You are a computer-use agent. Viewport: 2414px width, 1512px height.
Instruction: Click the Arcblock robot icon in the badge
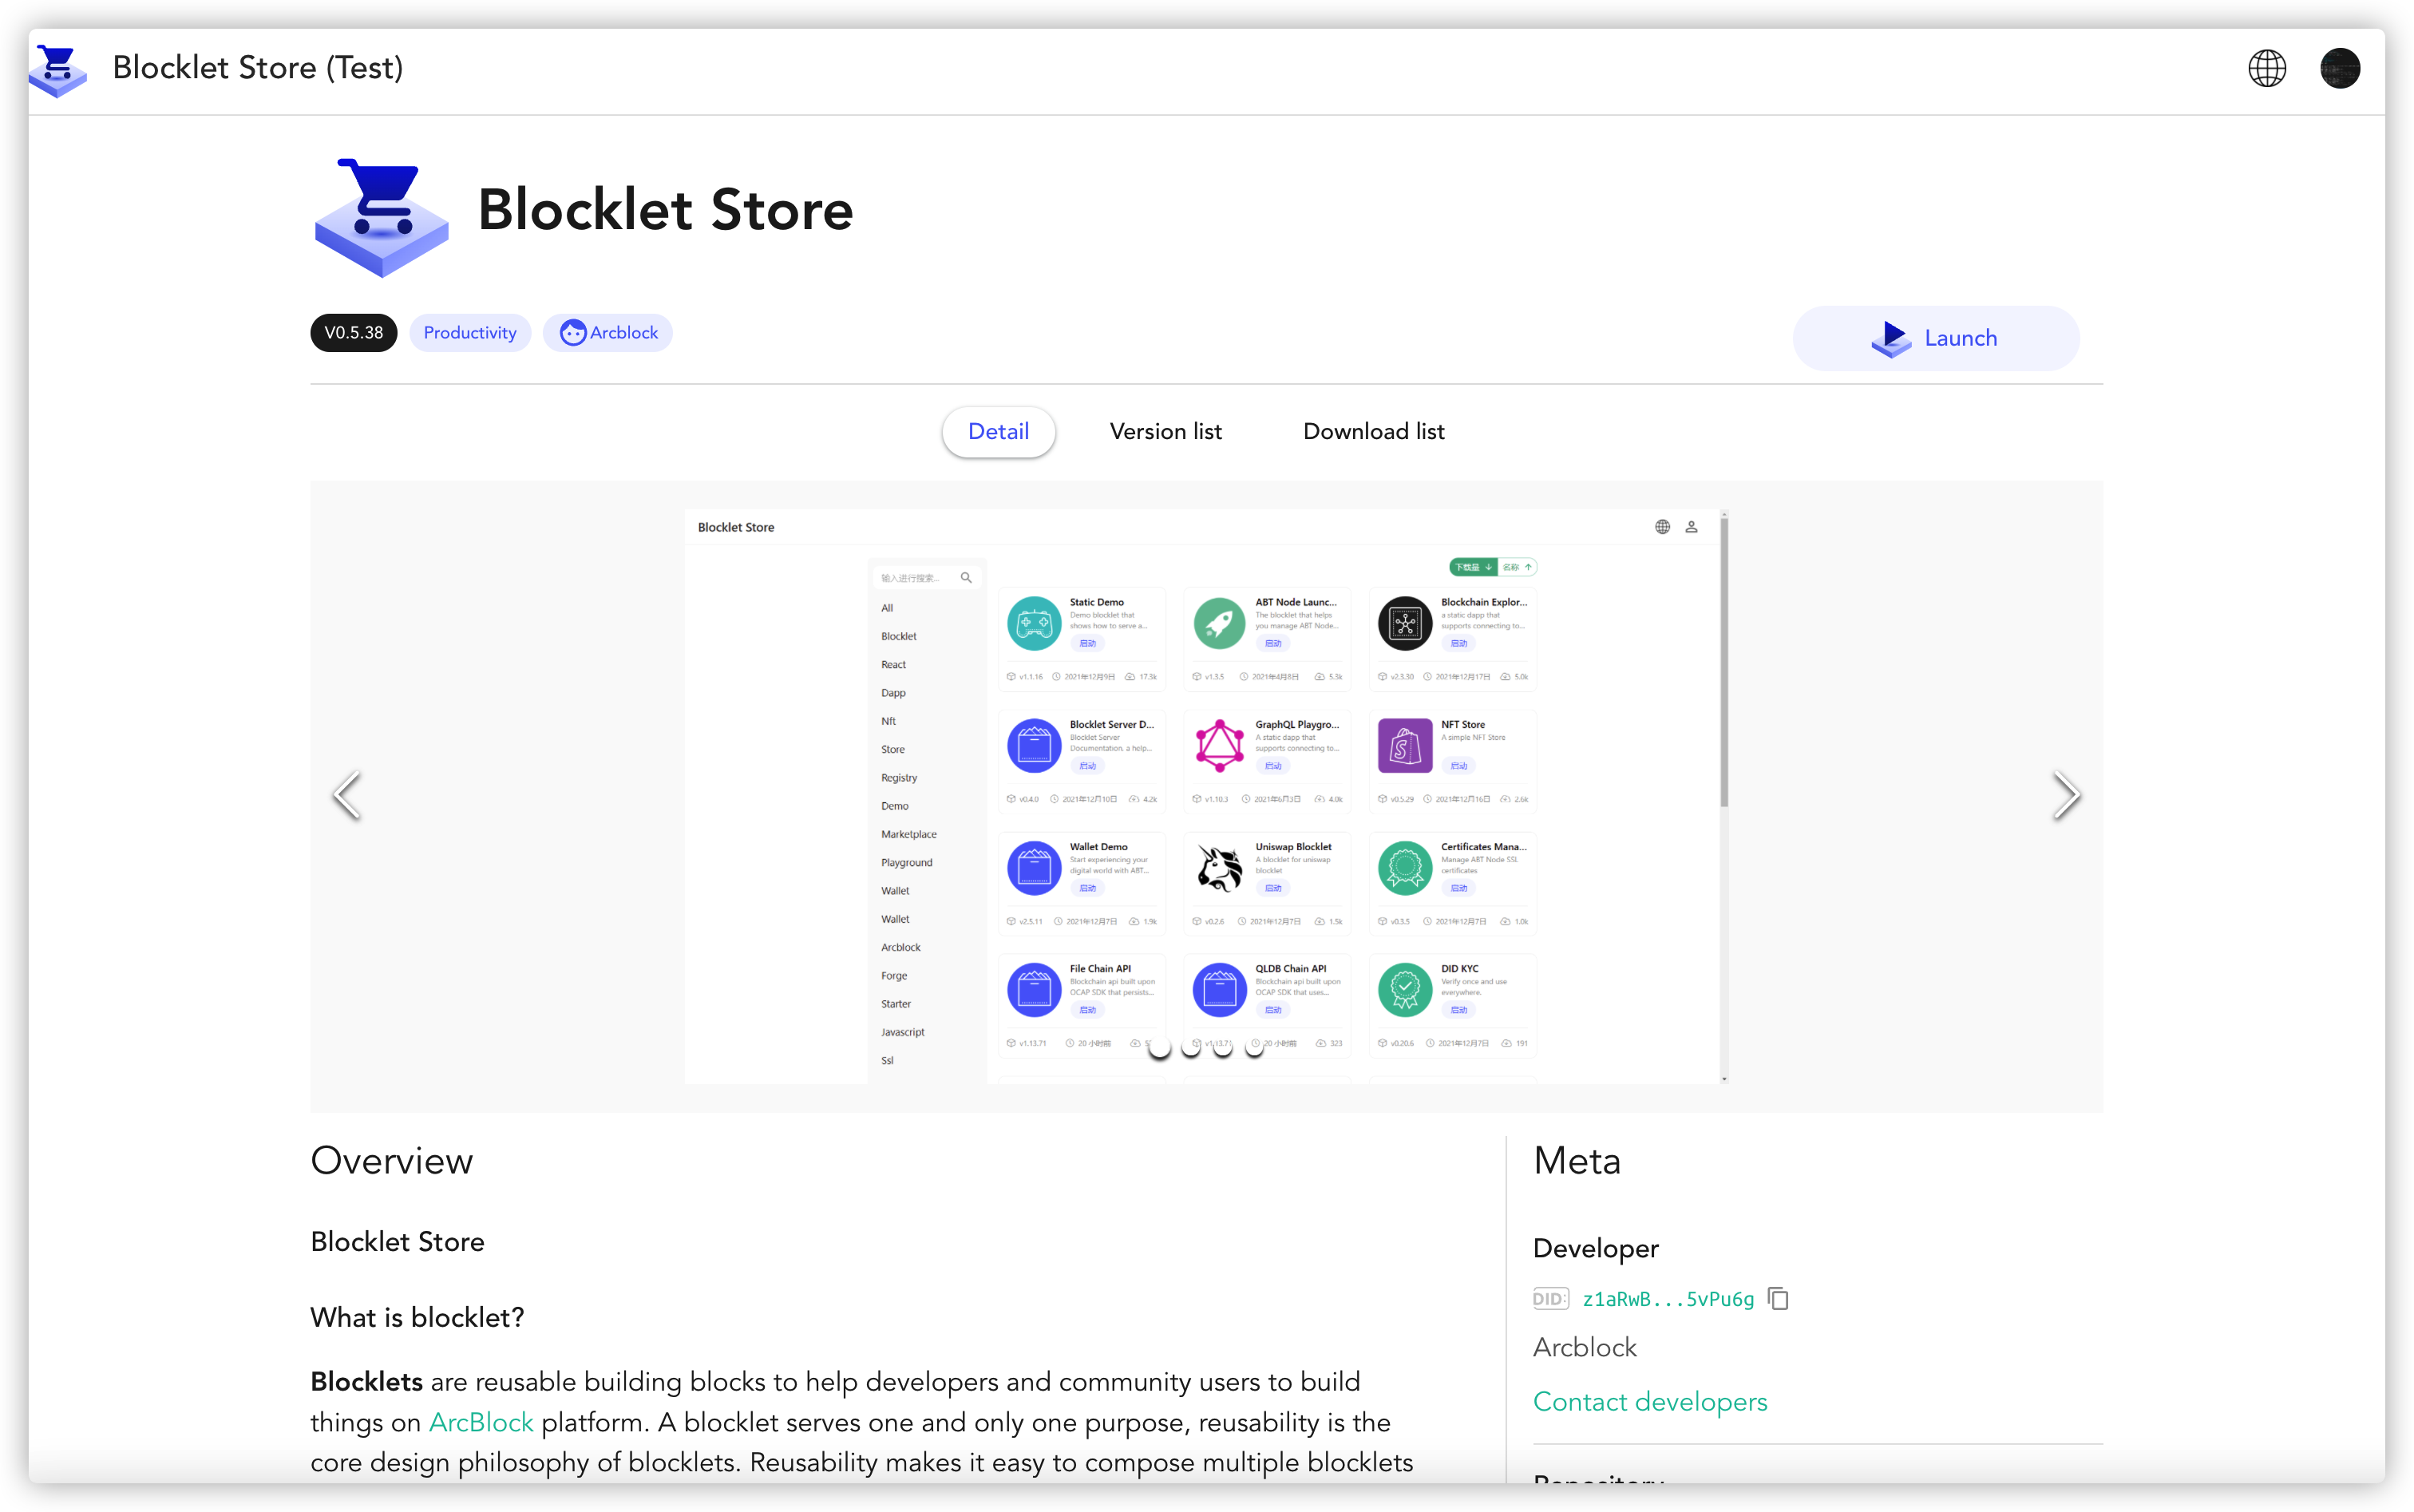tap(572, 332)
